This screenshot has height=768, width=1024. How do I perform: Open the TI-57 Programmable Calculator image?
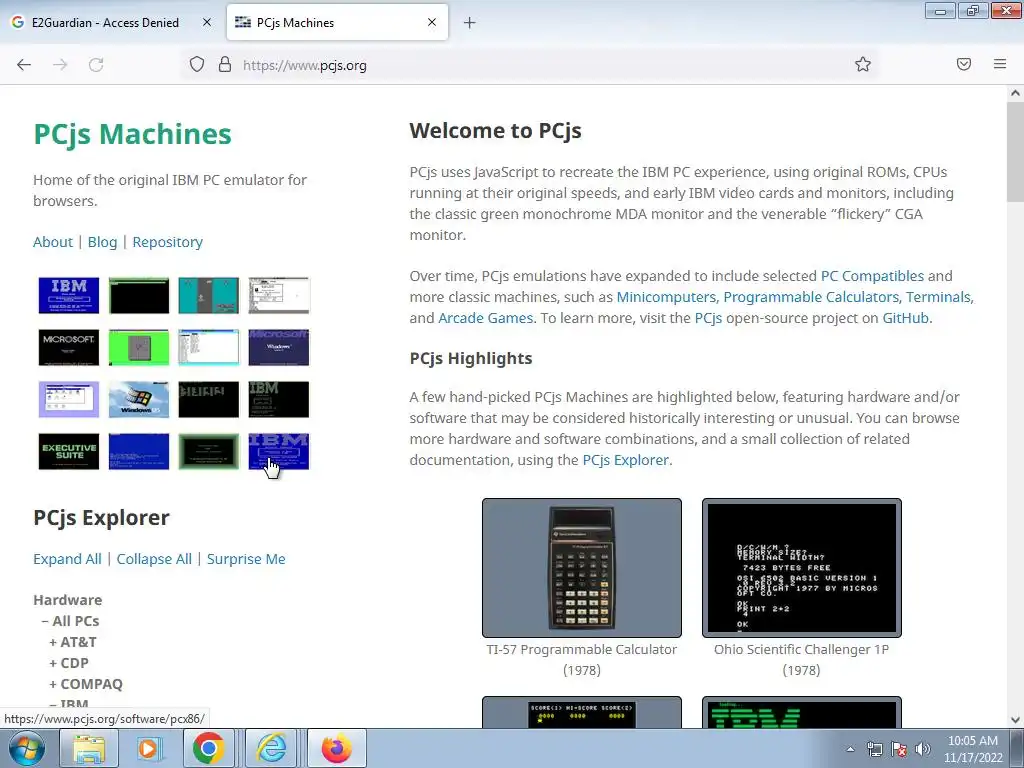pos(582,568)
